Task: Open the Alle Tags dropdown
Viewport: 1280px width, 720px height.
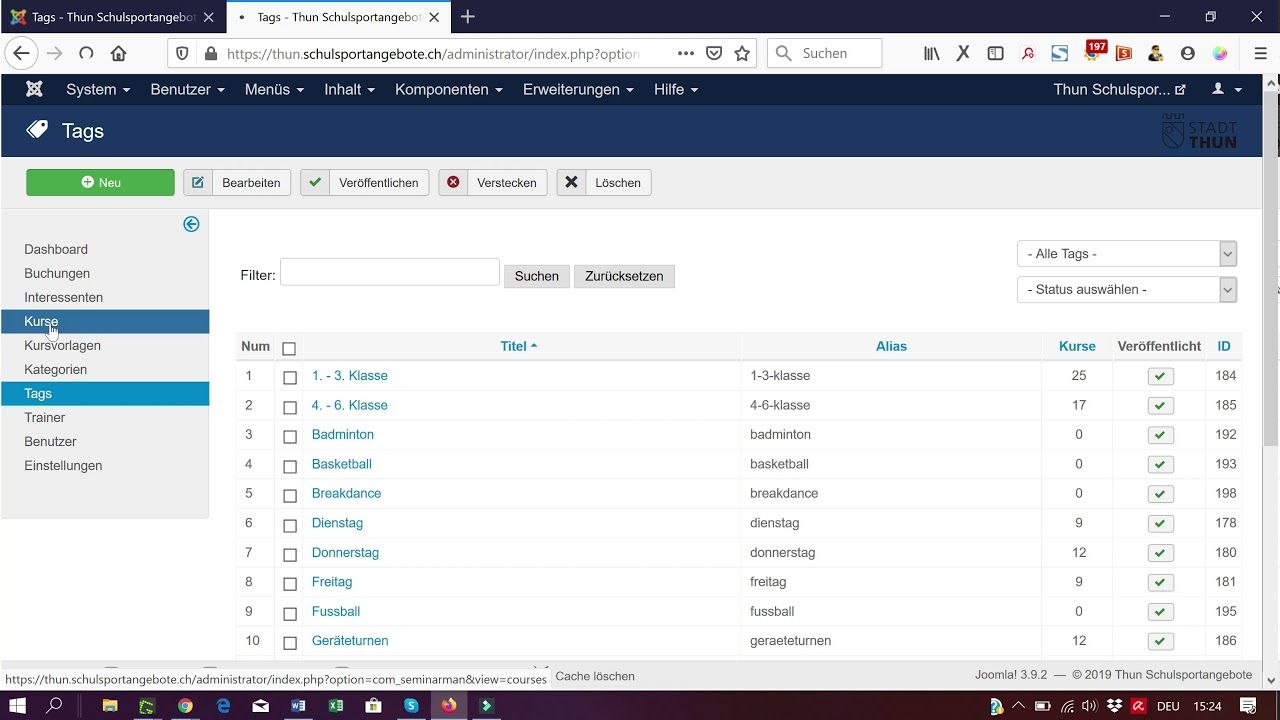Action: (1126, 254)
